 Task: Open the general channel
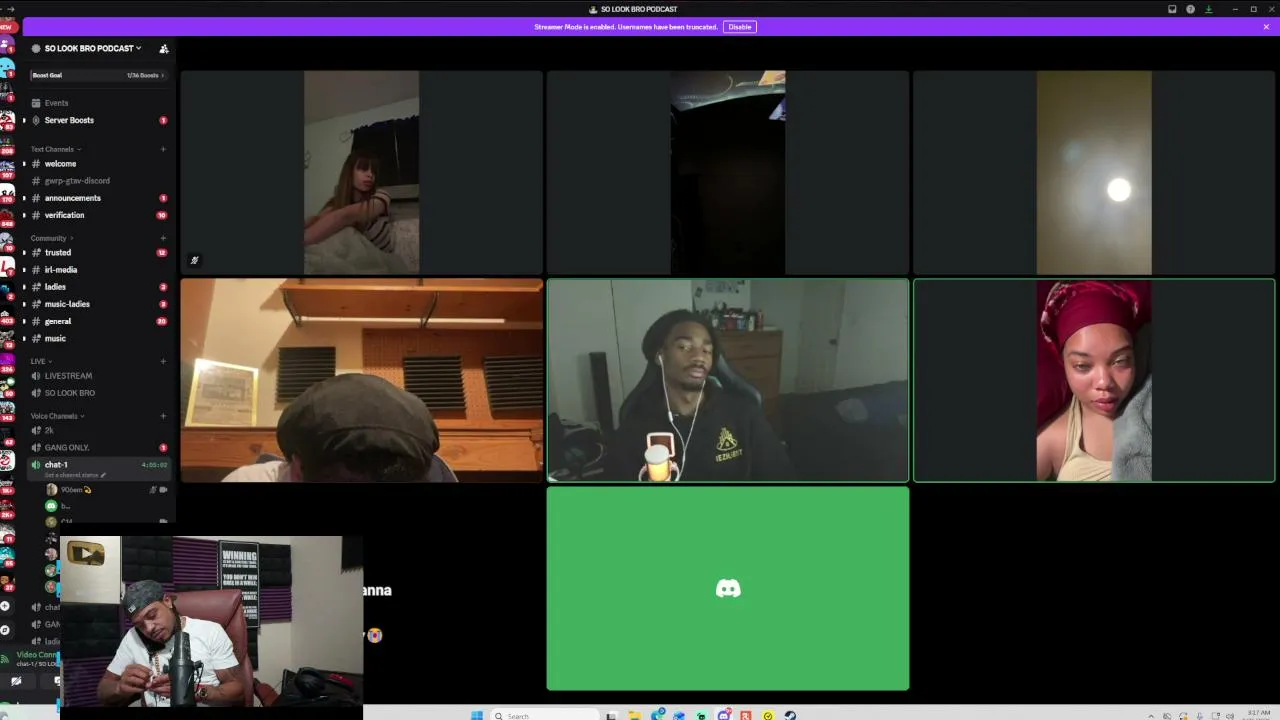(98, 321)
